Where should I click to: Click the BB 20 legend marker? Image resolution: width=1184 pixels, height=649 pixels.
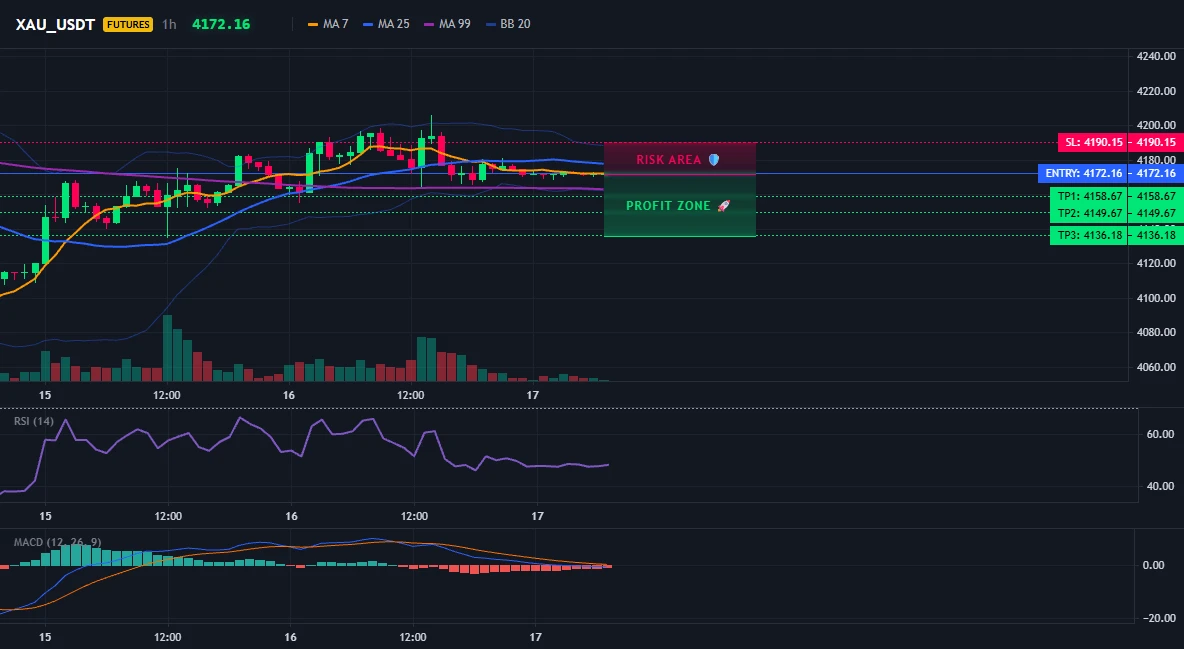[x=491, y=24]
